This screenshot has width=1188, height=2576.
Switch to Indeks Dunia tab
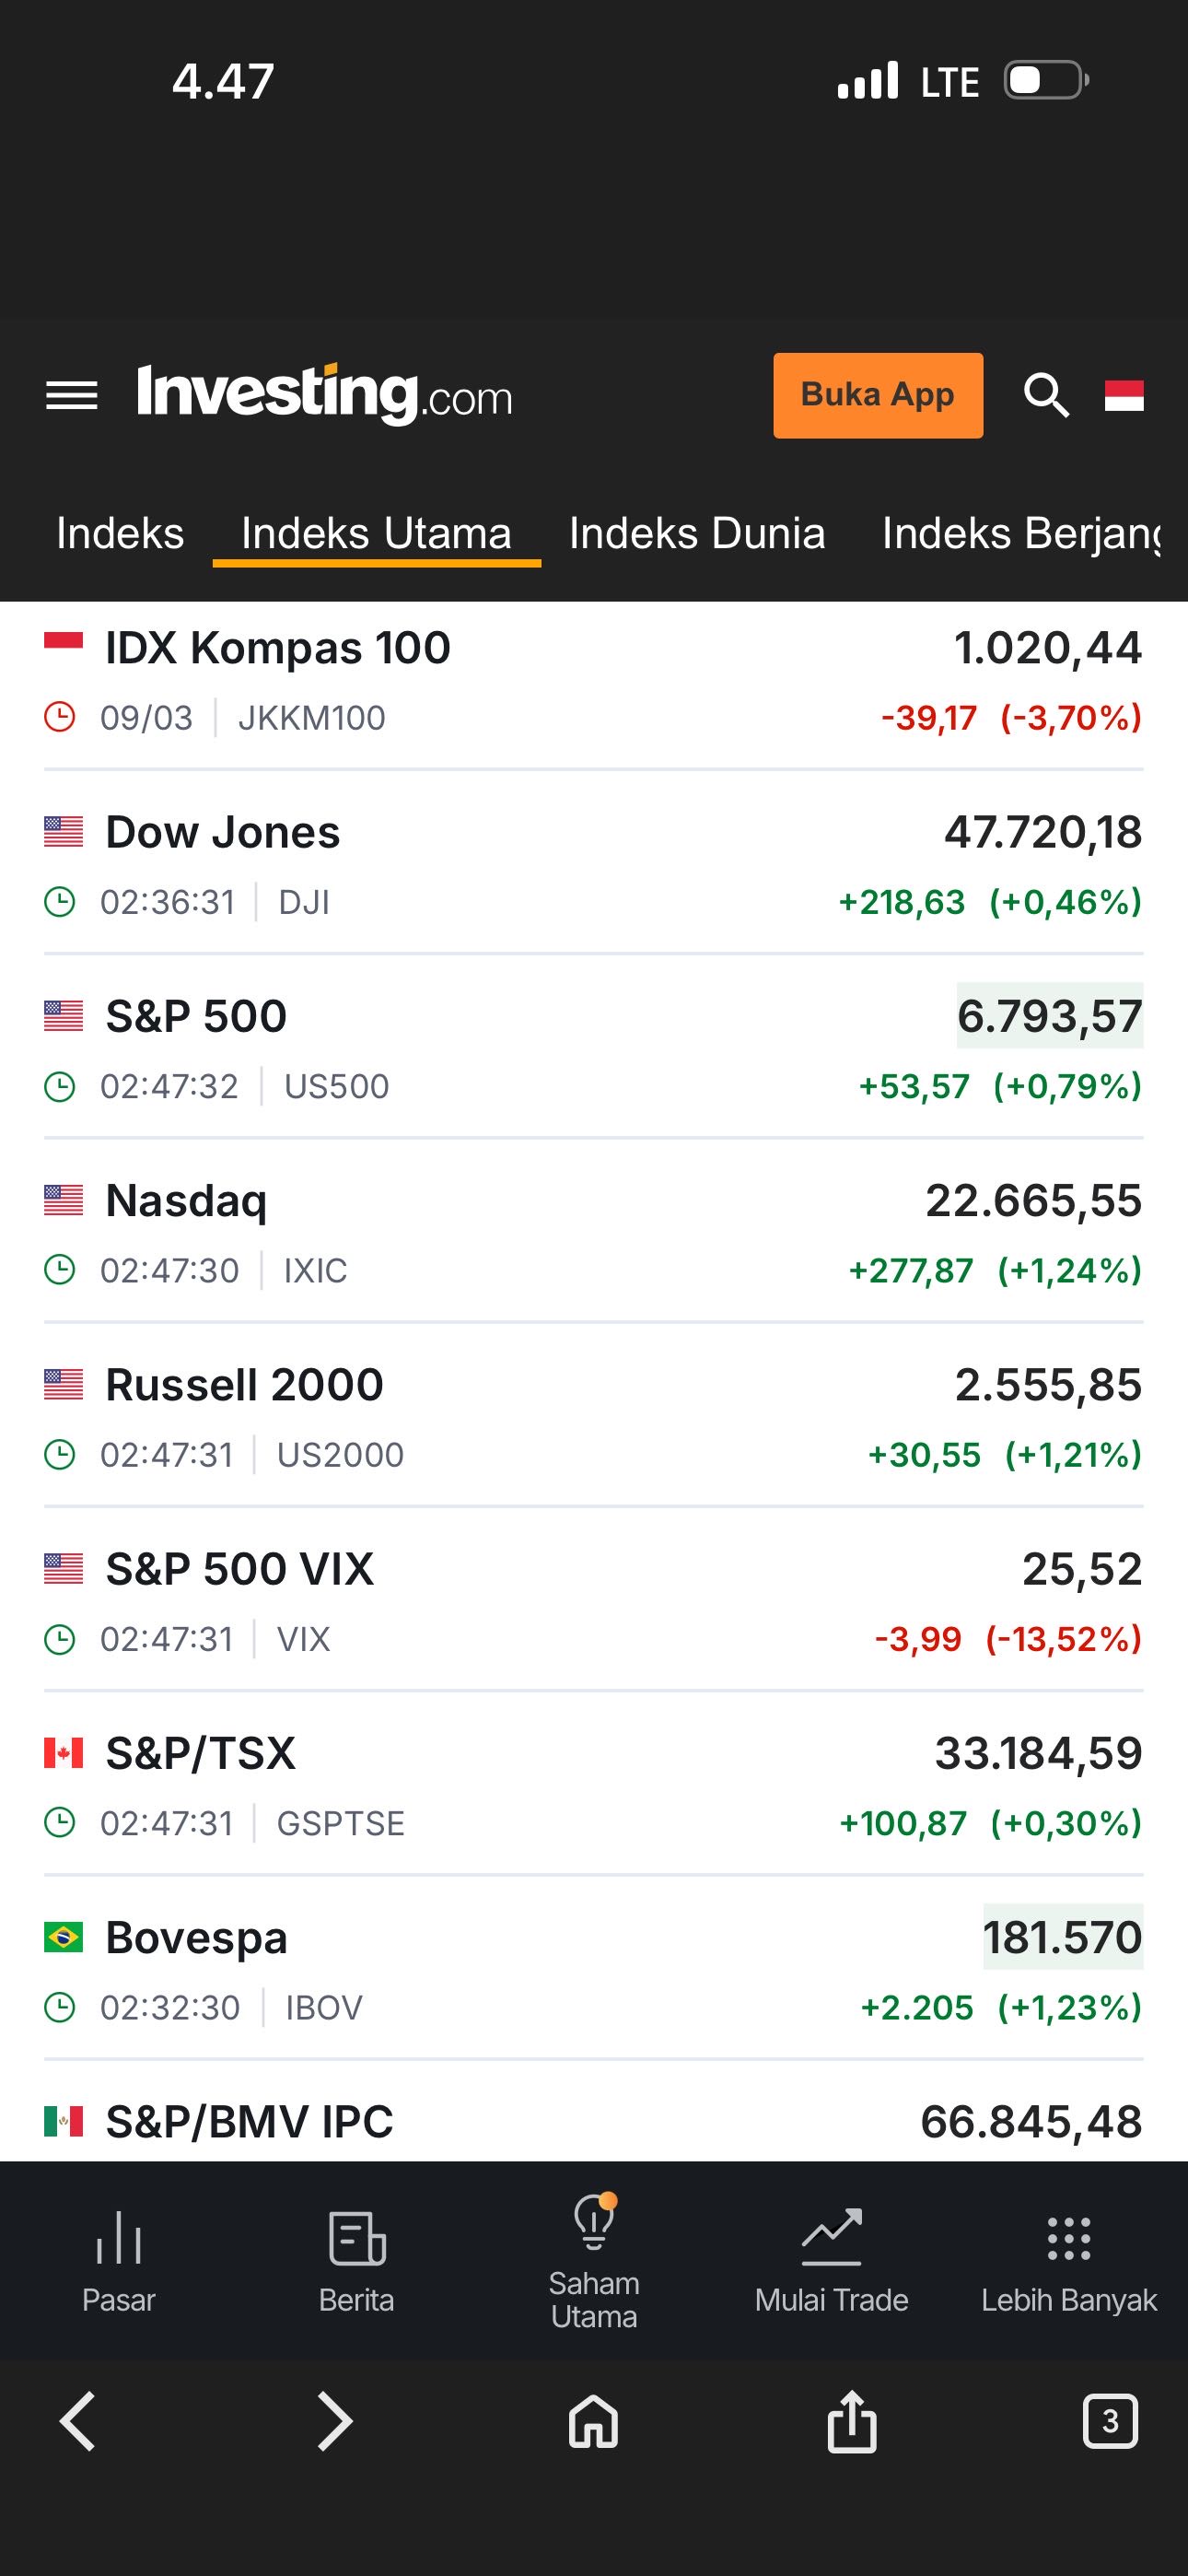point(697,534)
